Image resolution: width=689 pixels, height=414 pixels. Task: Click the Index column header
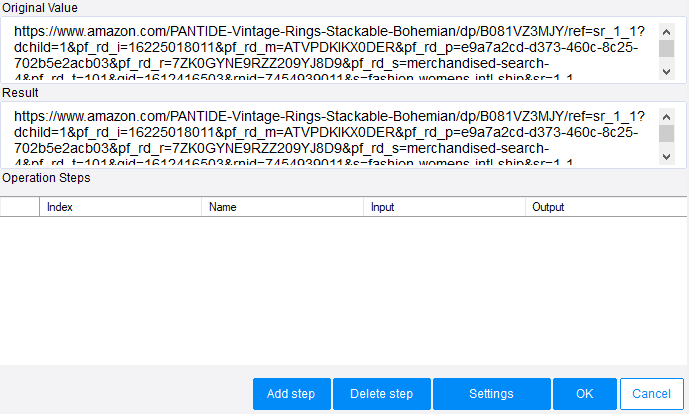coord(120,207)
